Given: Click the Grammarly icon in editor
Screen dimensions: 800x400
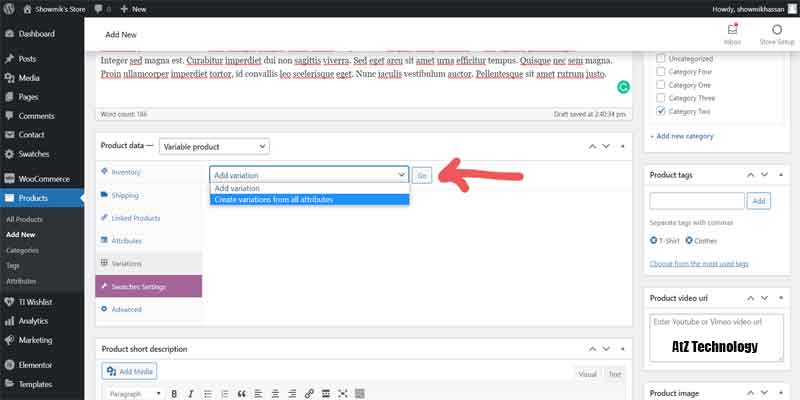Looking at the screenshot, I should click(623, 87).
